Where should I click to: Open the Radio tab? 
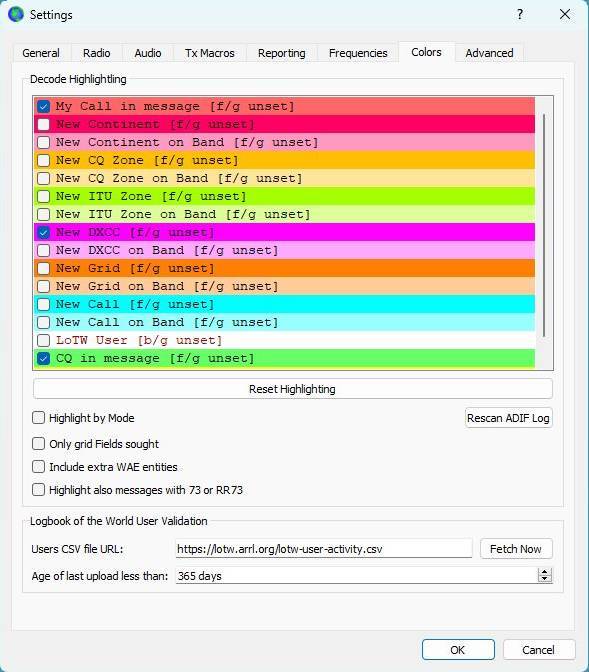click(96, 53)
